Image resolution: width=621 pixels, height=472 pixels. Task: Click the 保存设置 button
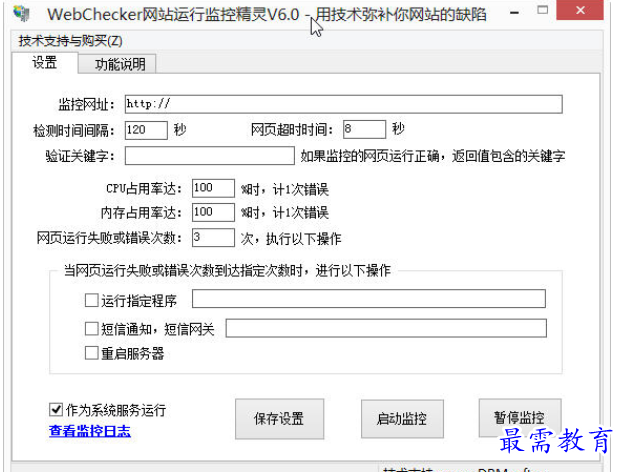point(279,419)
